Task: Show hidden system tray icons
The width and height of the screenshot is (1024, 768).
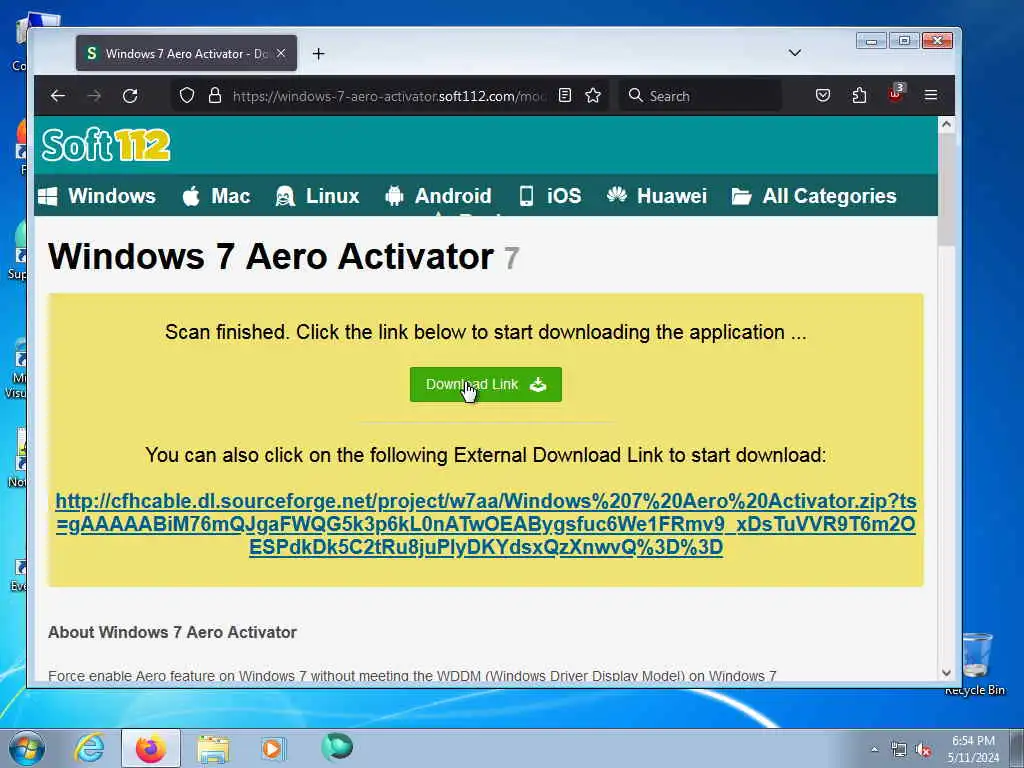Action: (x=874, y=749)
